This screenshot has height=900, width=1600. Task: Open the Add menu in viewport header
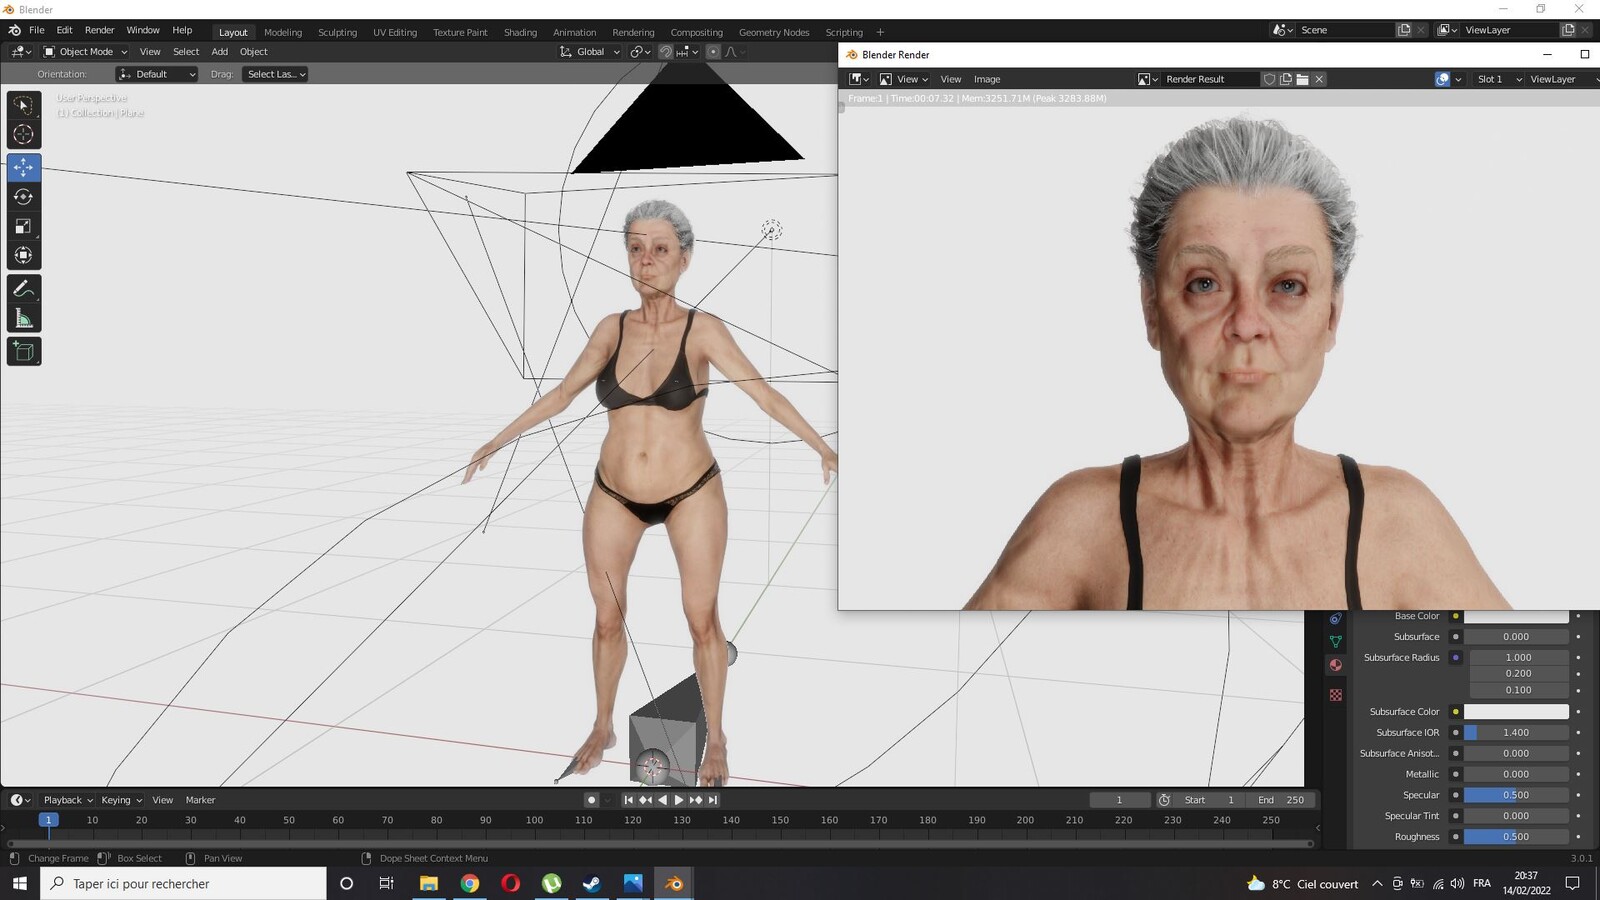pyautogui.click(x=219, y=52)
